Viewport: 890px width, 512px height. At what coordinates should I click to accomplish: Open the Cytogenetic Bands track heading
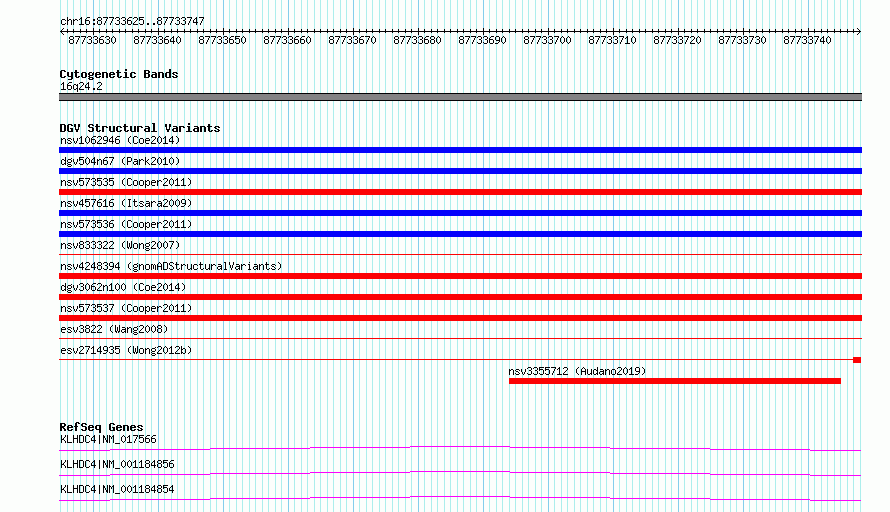coord(119,74)
